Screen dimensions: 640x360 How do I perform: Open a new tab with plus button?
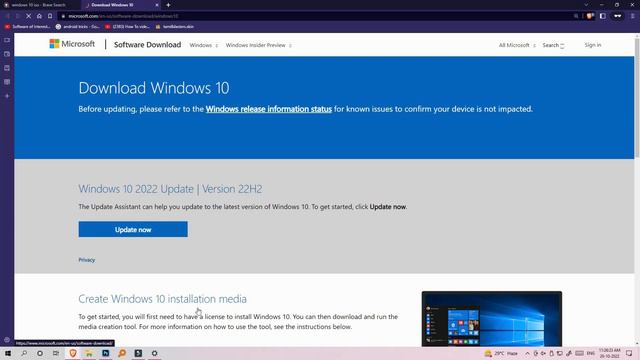(168, 5)
